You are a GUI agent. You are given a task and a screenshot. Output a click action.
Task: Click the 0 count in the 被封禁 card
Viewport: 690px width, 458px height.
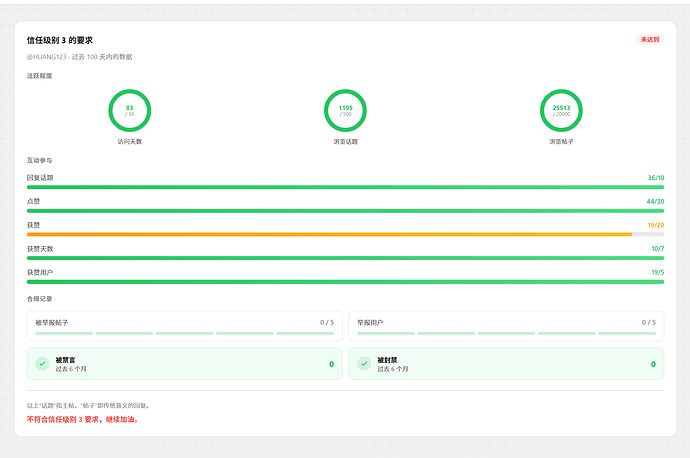tap(653, 364)
